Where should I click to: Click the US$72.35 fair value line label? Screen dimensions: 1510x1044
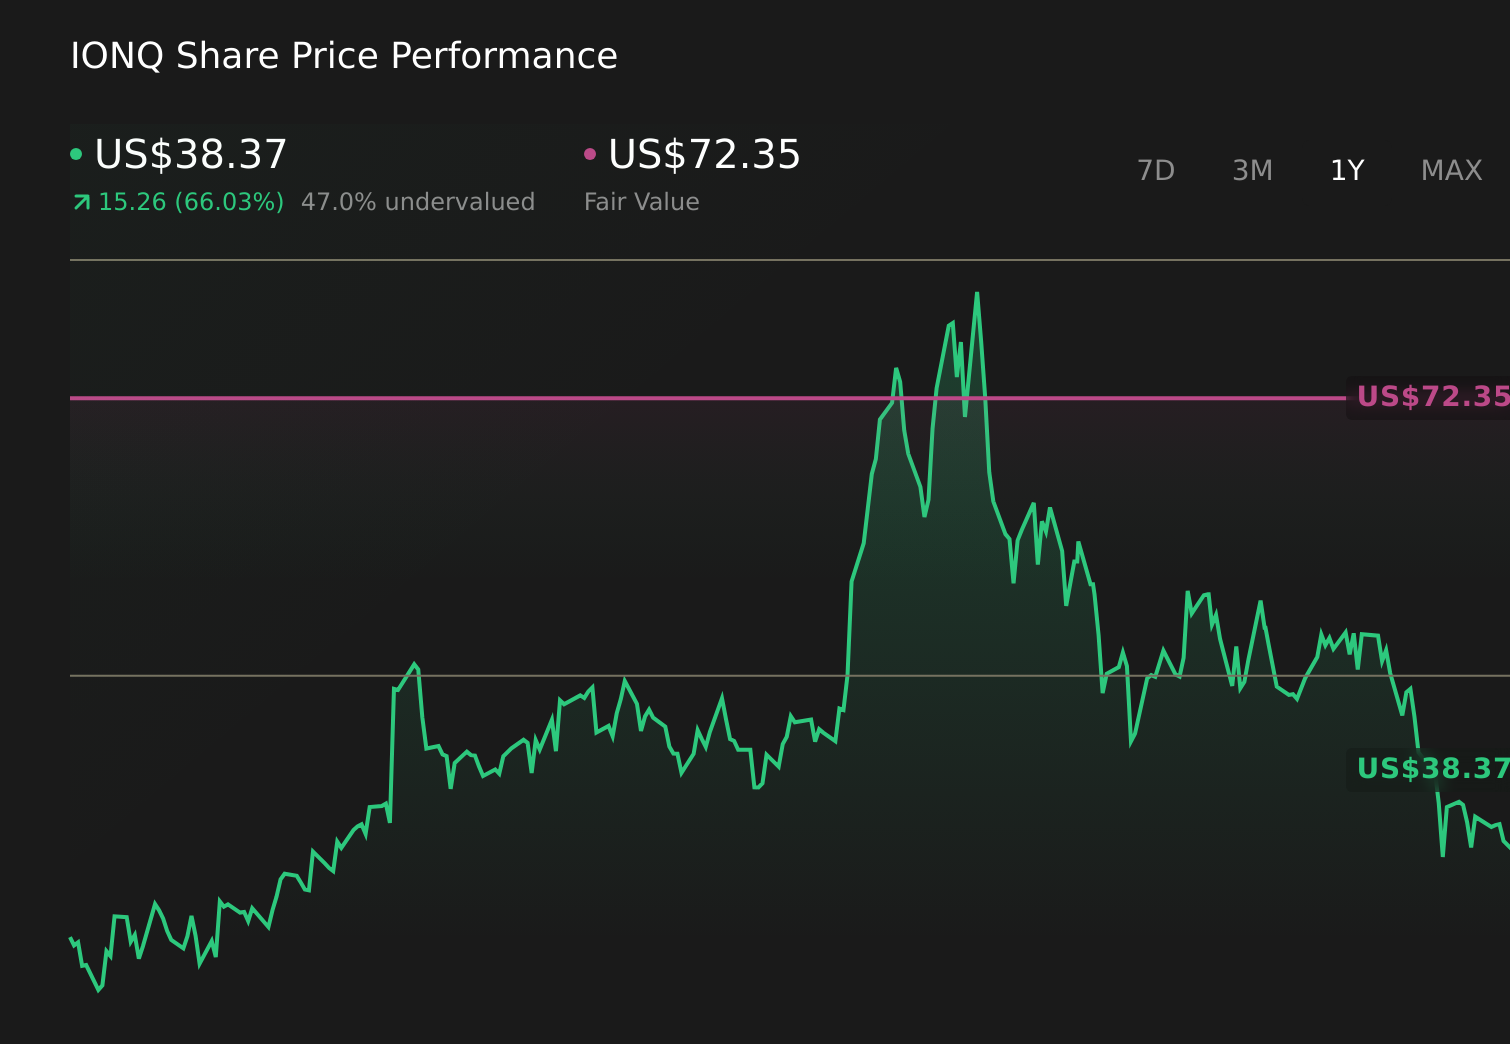pos(1430,396)
